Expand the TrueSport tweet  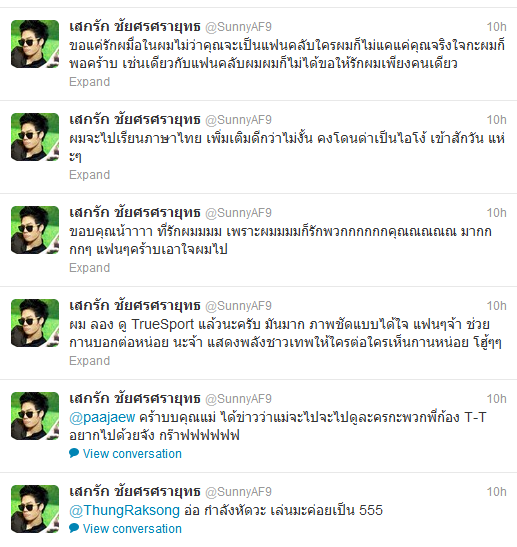point(89,360)
